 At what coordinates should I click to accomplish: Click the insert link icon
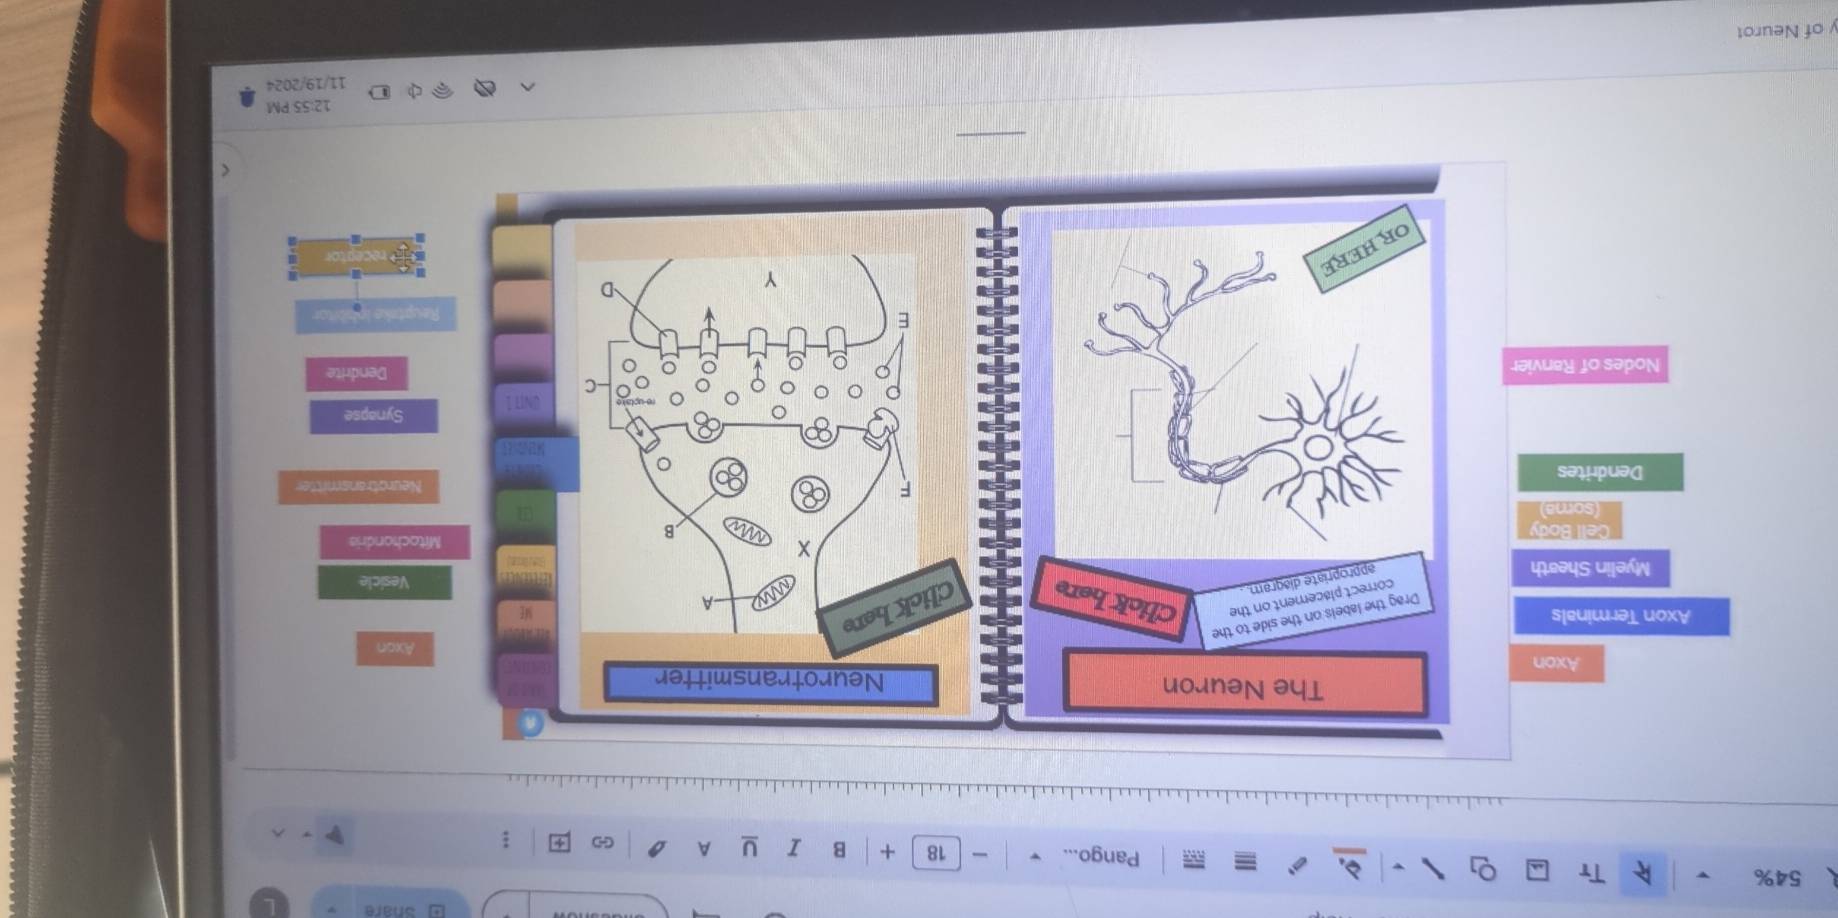(x=602, y=843)
